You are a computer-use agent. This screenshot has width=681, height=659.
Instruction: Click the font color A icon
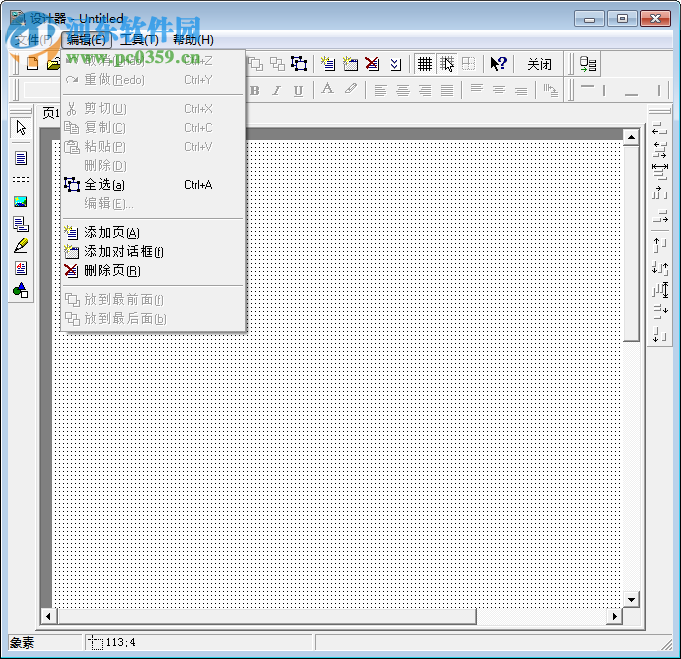pyautogui.click(x=327, y=89)
